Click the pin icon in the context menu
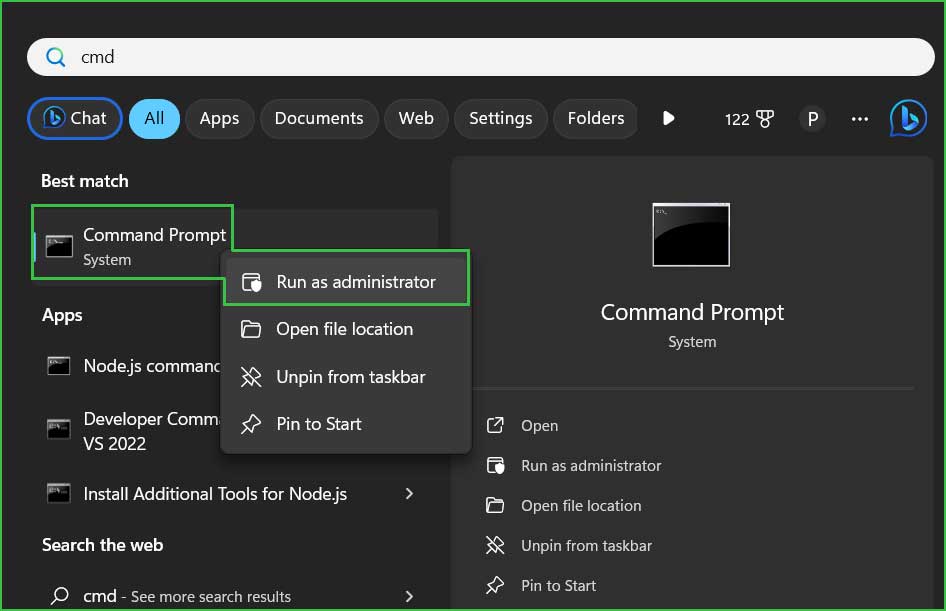 pyautogui.click(x=251, y=424)
